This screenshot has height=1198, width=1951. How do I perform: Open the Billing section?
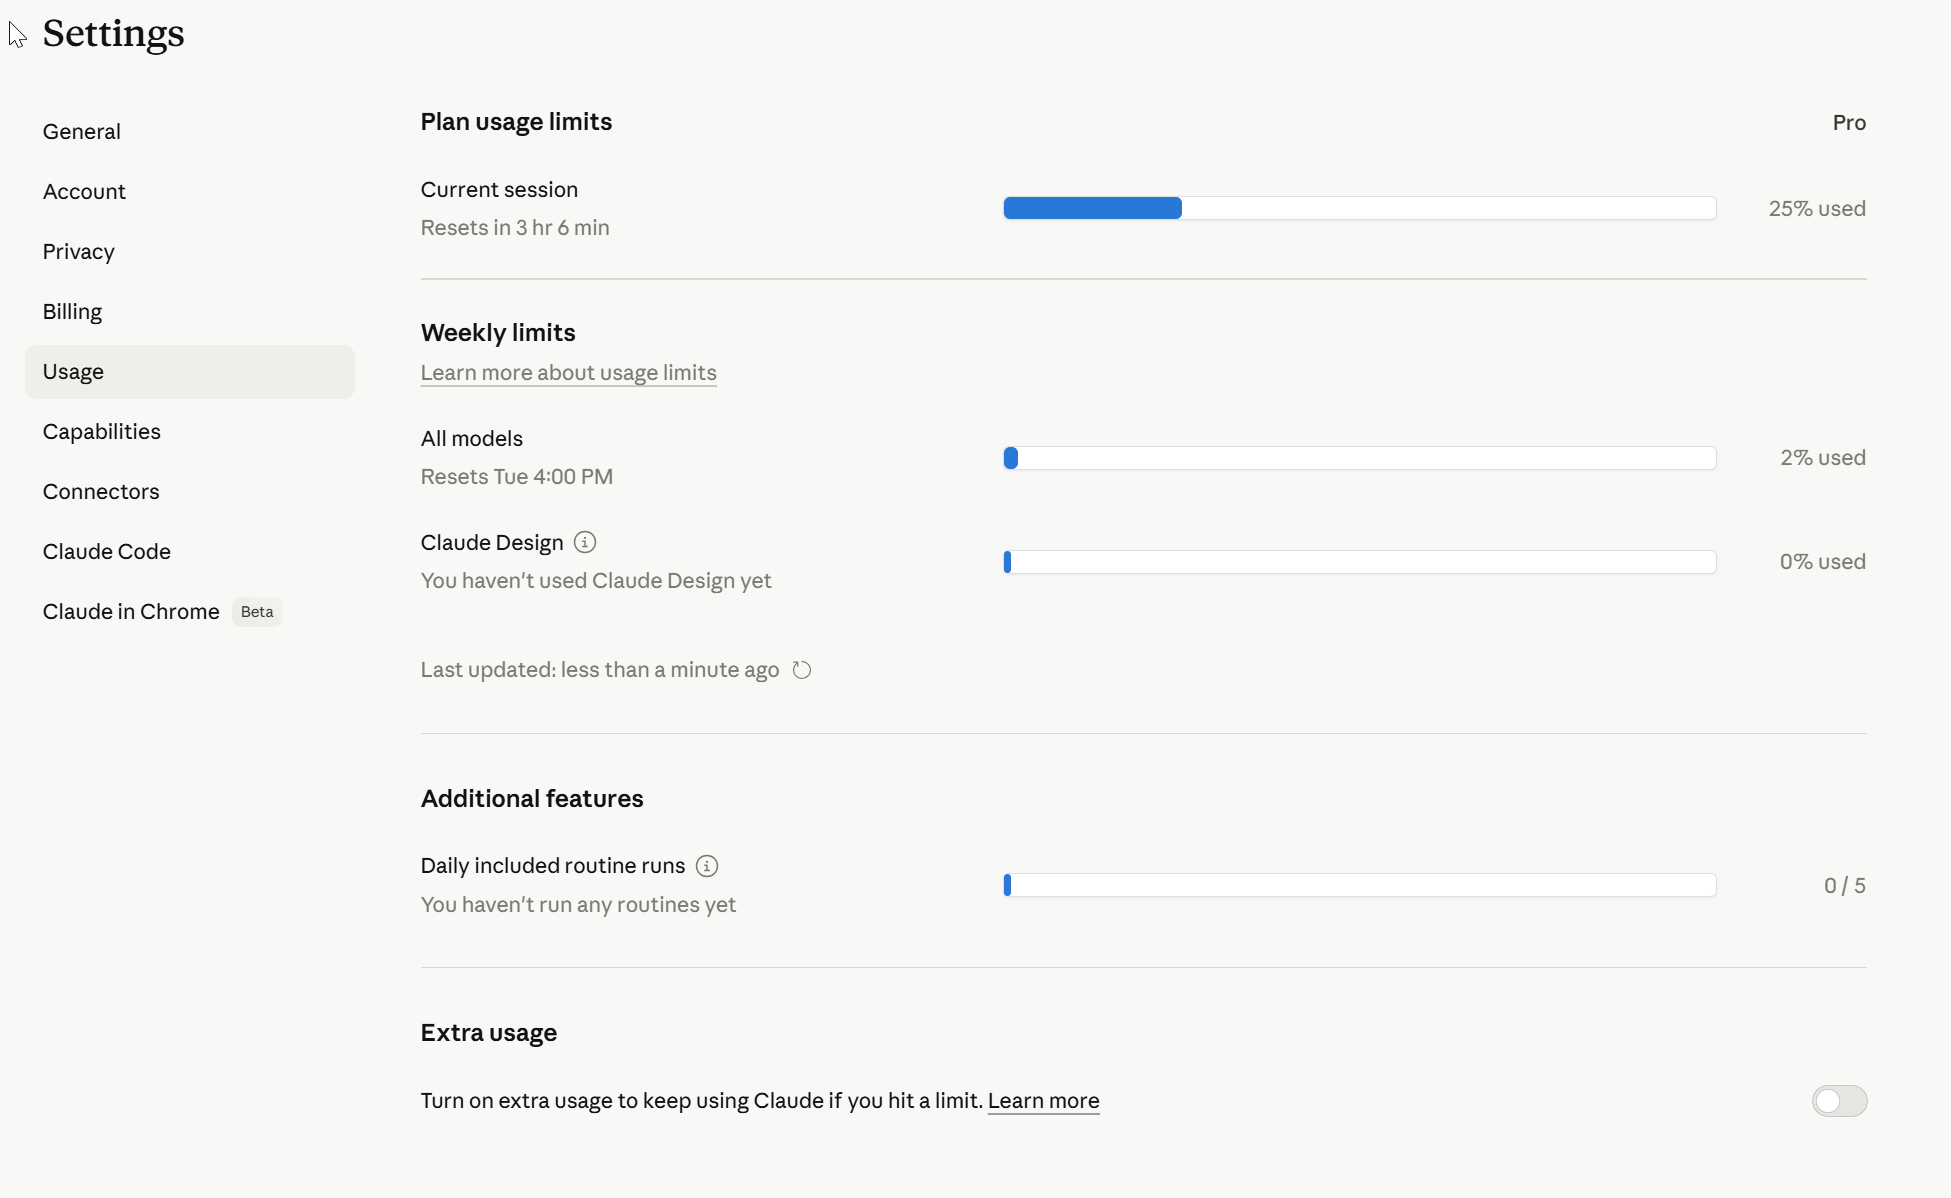[72, 312]
